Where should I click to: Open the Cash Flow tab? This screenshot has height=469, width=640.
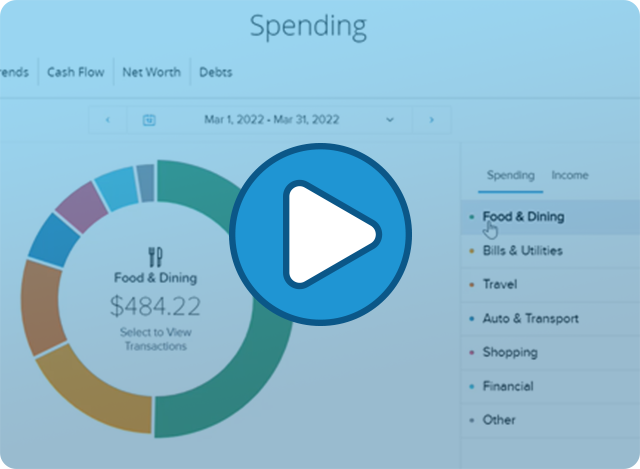pos(76,72)
